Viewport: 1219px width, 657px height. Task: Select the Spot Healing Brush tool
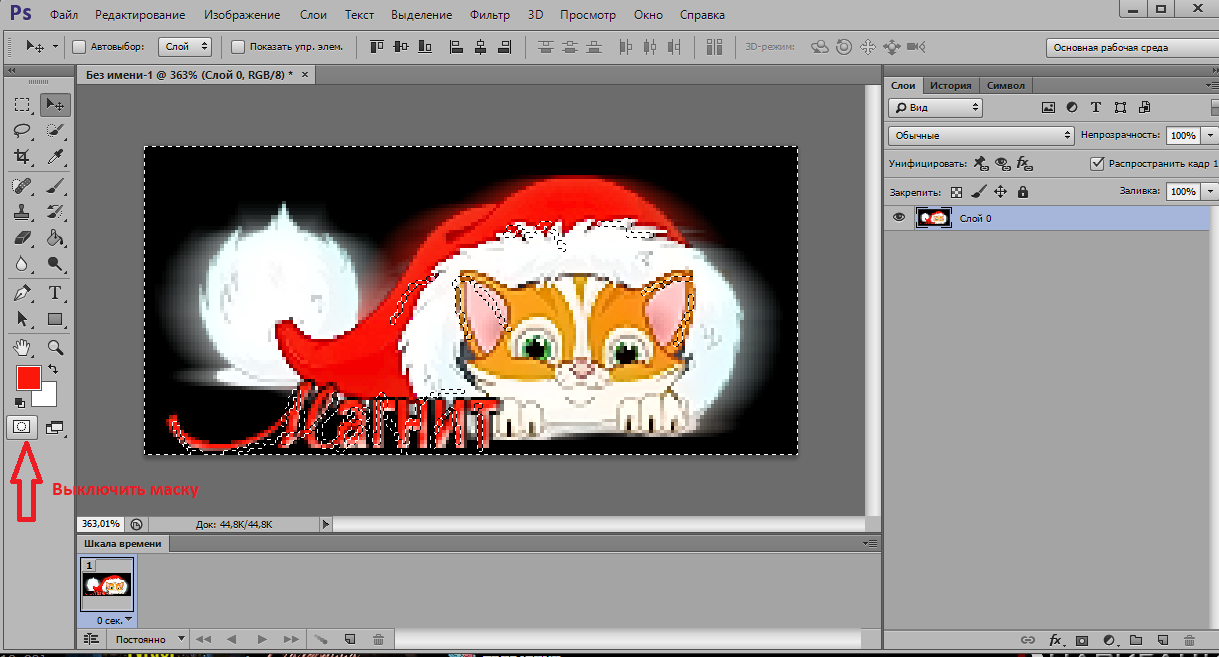[x=24, y=186]
